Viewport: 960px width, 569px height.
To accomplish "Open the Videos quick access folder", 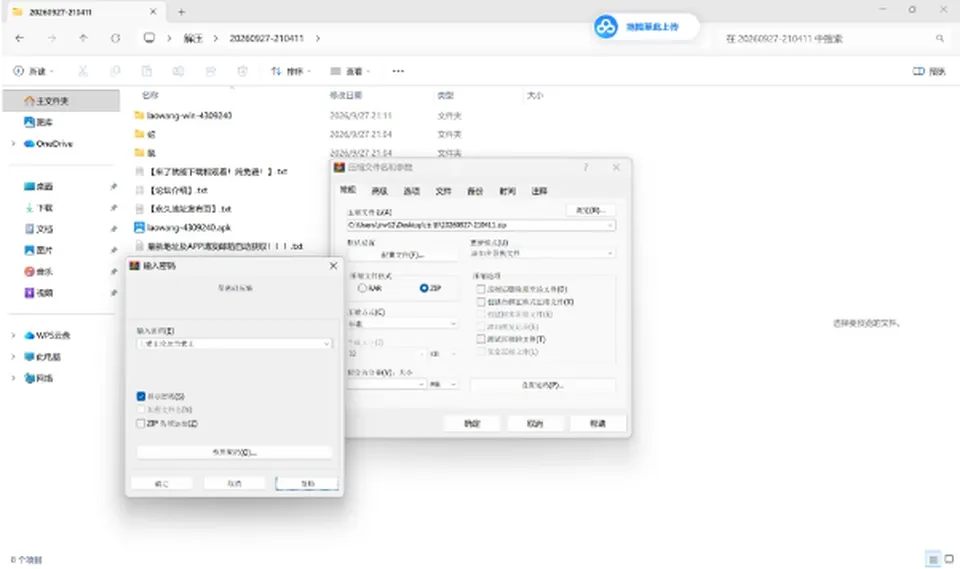I will pyautogui.click(x=38, y=293).
